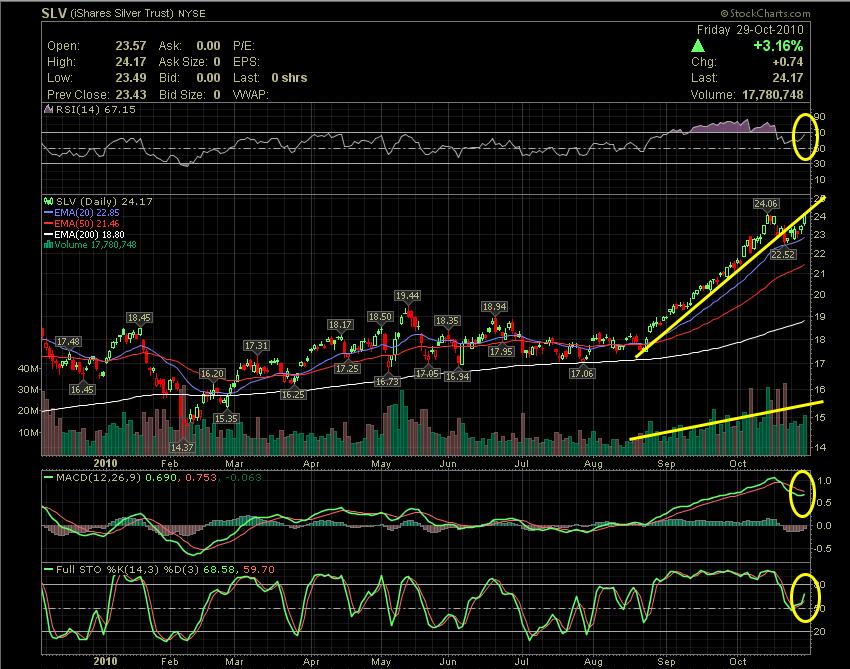Screen dimensions: 850x669
Task: Click the stochastic %D value 59.70
Action: (x=259, y=570)
